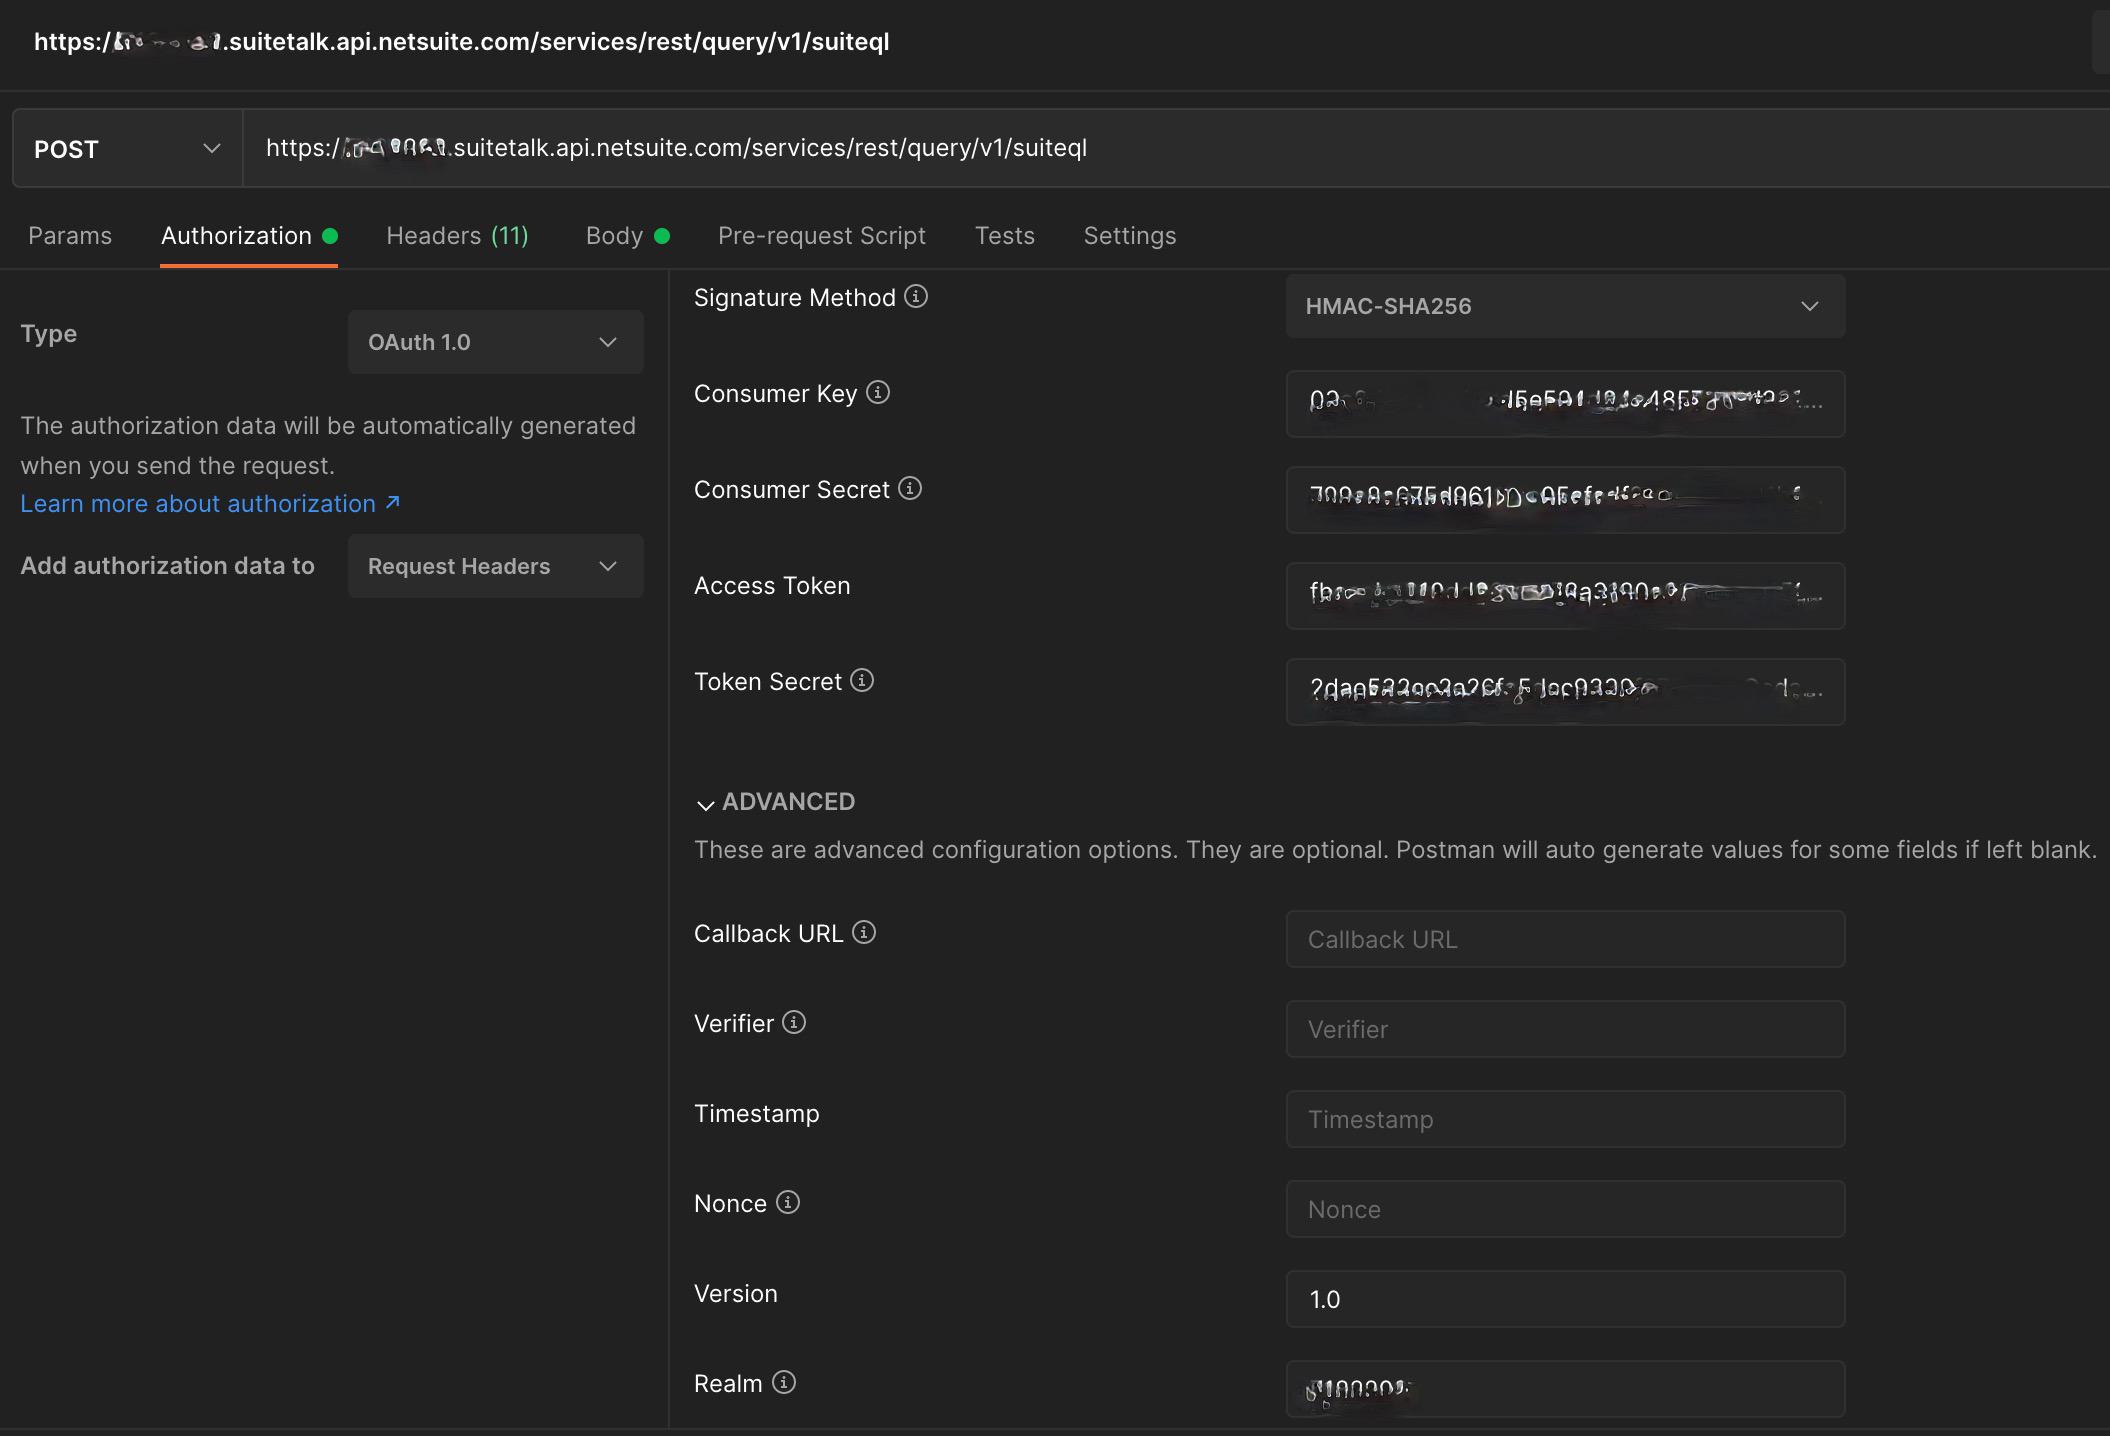2110x1436 pixels.
Task: Open the Realm info tooltip
Action: 782,1383
